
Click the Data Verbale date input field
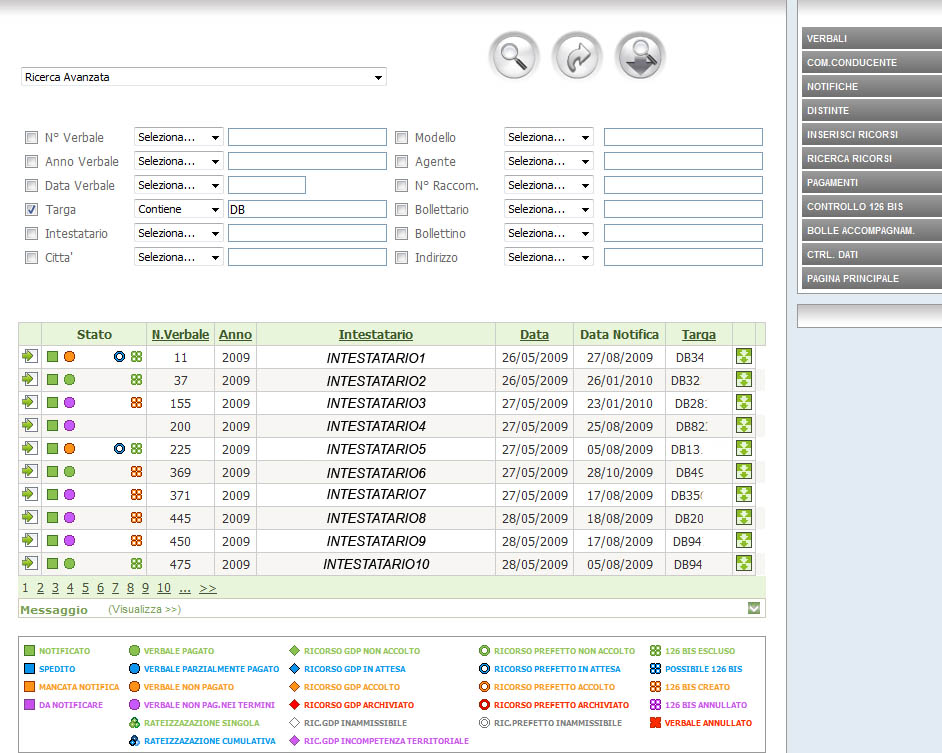tap(267, 185)
